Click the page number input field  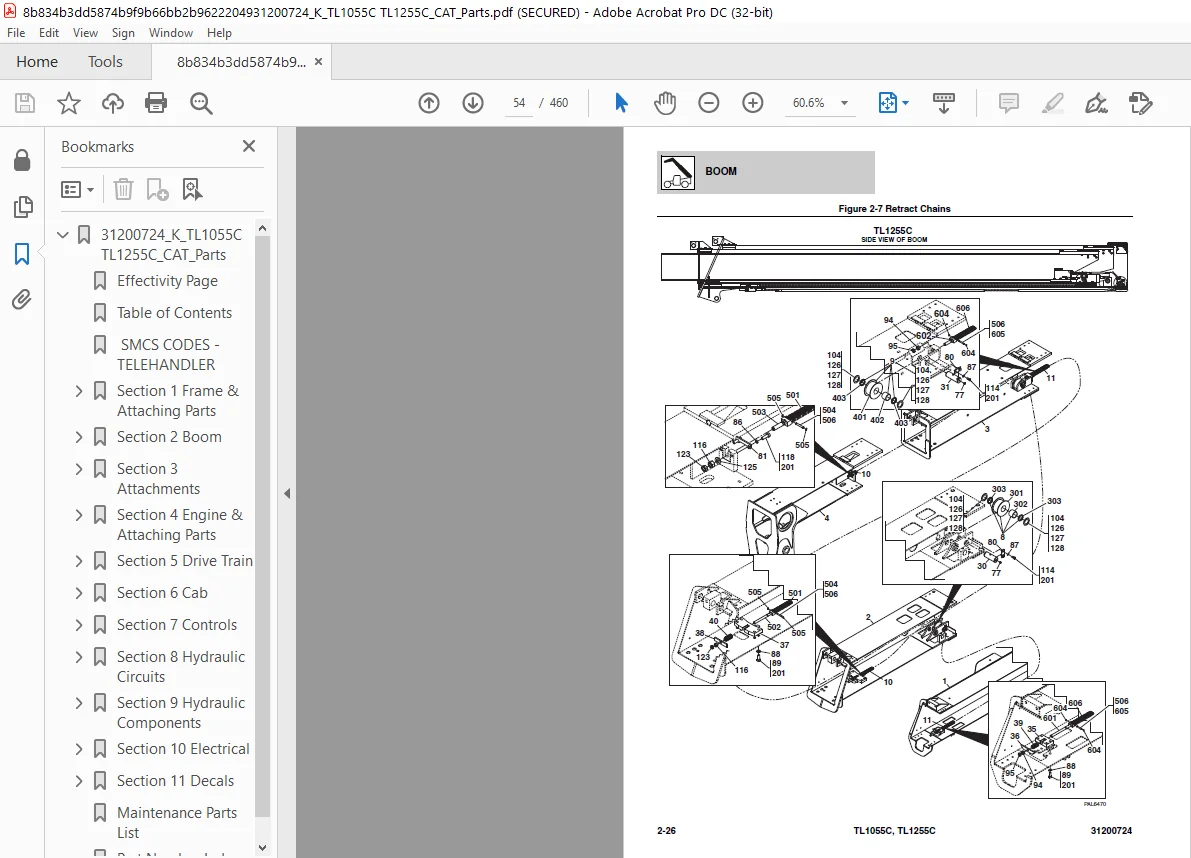(x=519, y=103)
